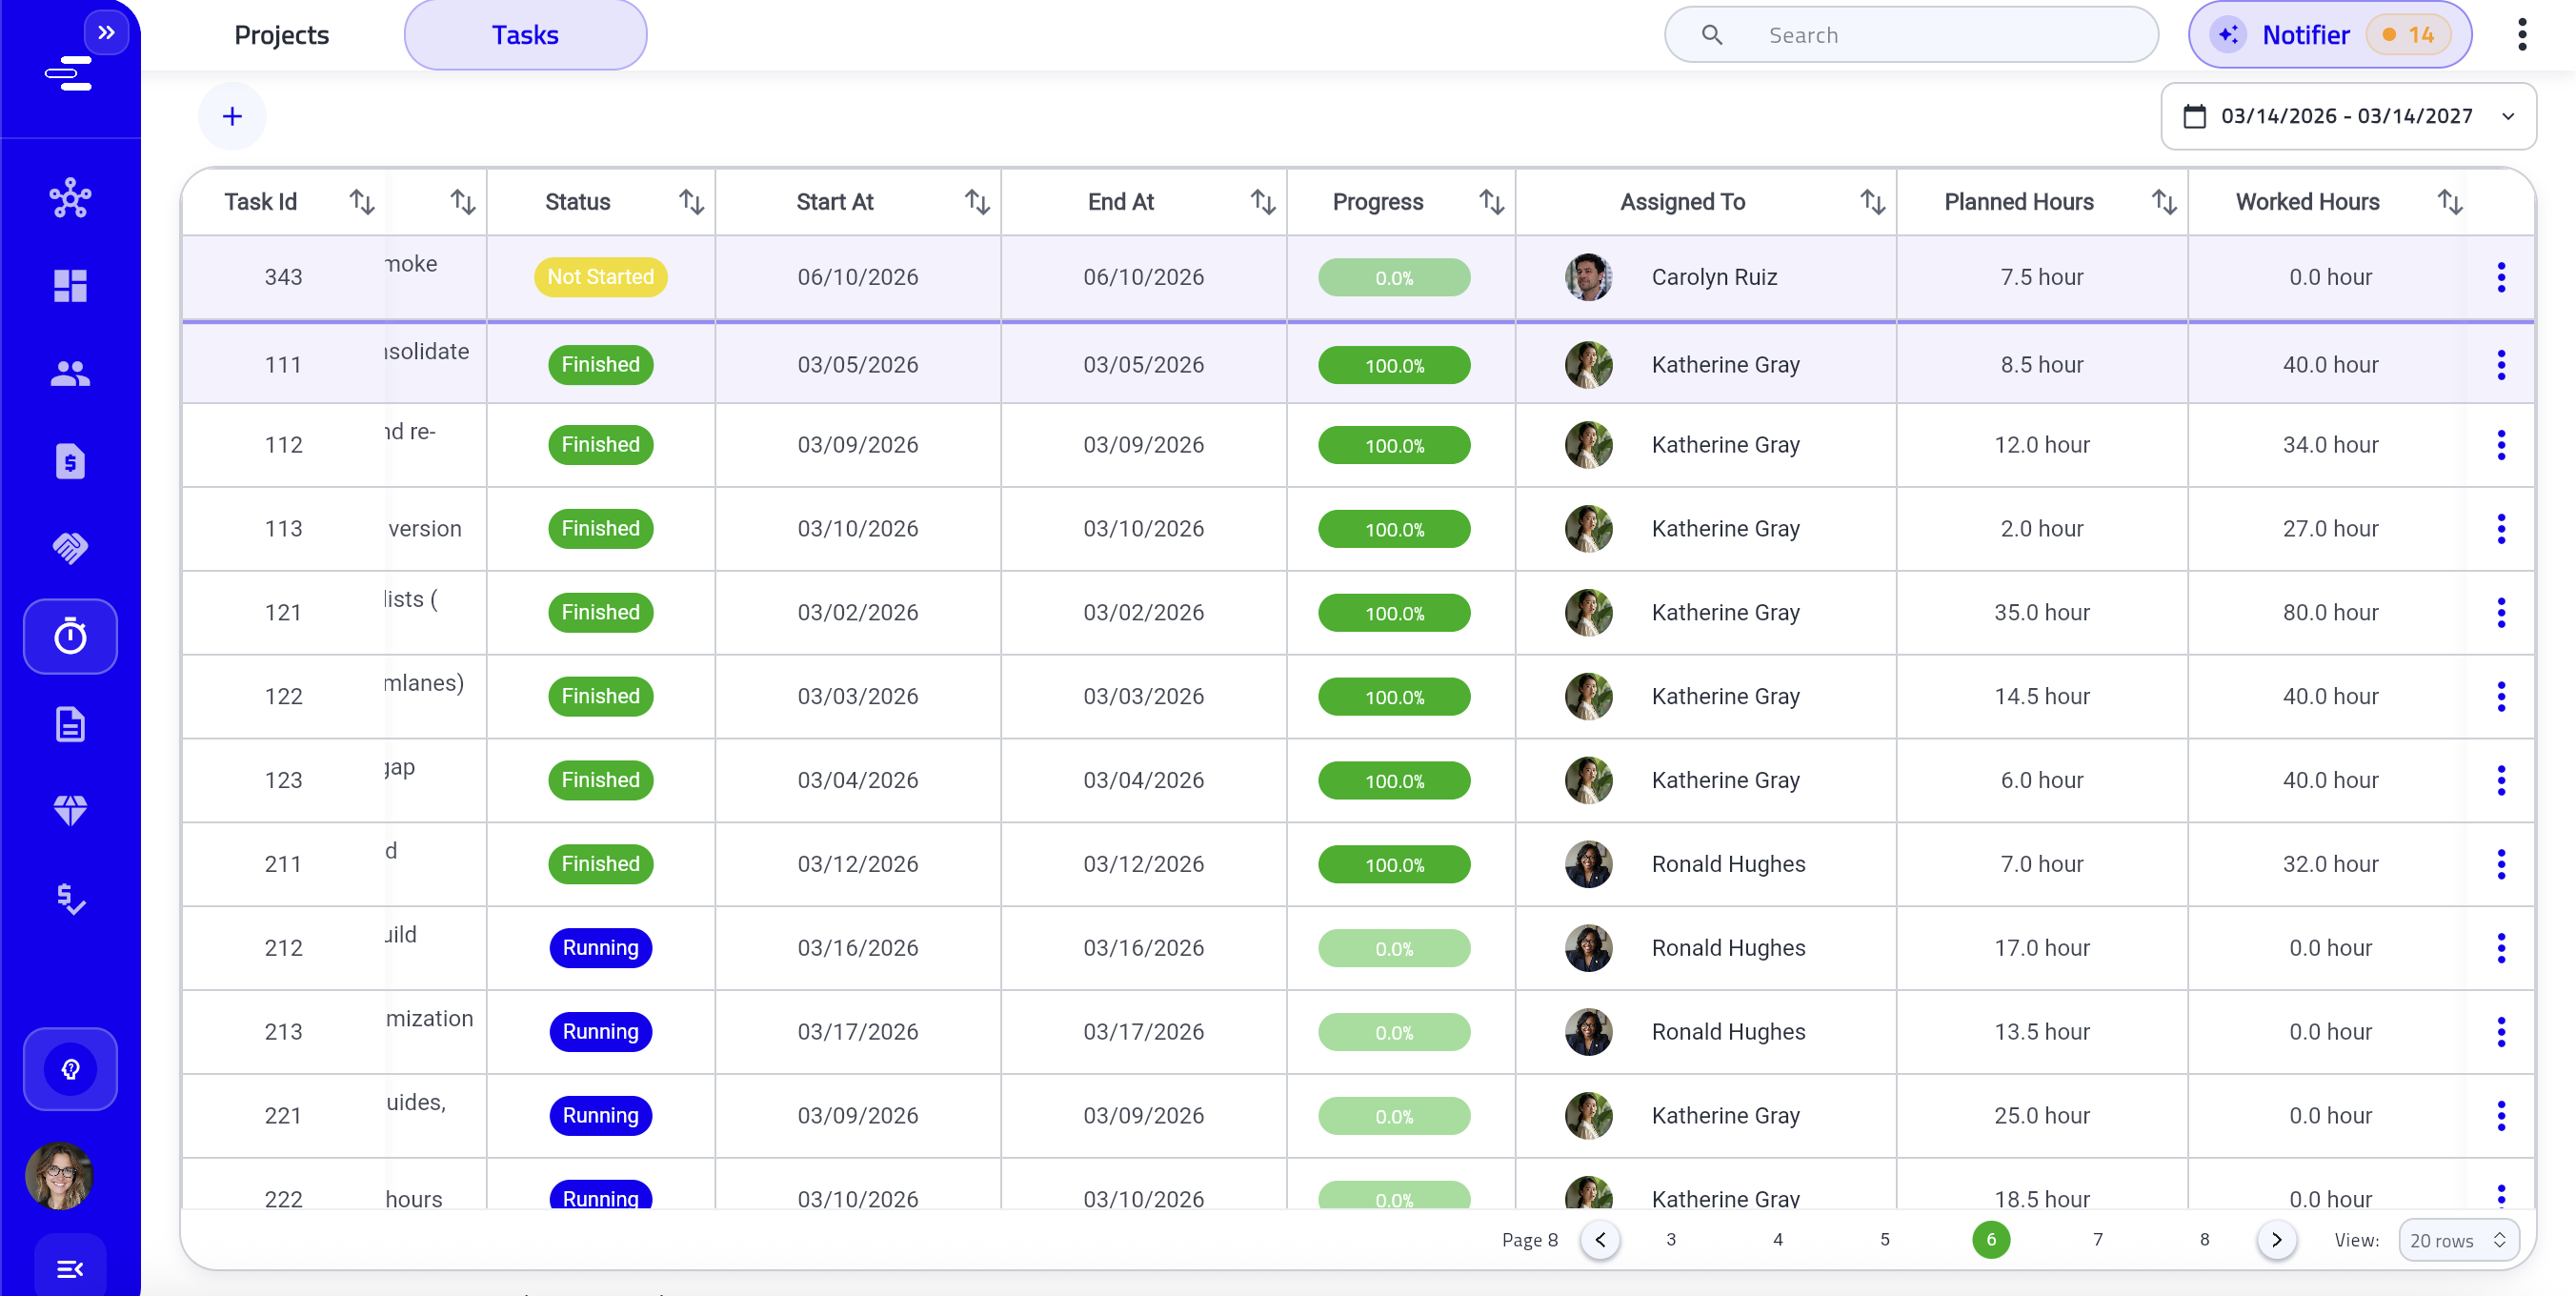Open the date range 03/14/2026 - 03/14/2027 picker
Screen dimensions: 2576x1296
[x=2348, y=116]
